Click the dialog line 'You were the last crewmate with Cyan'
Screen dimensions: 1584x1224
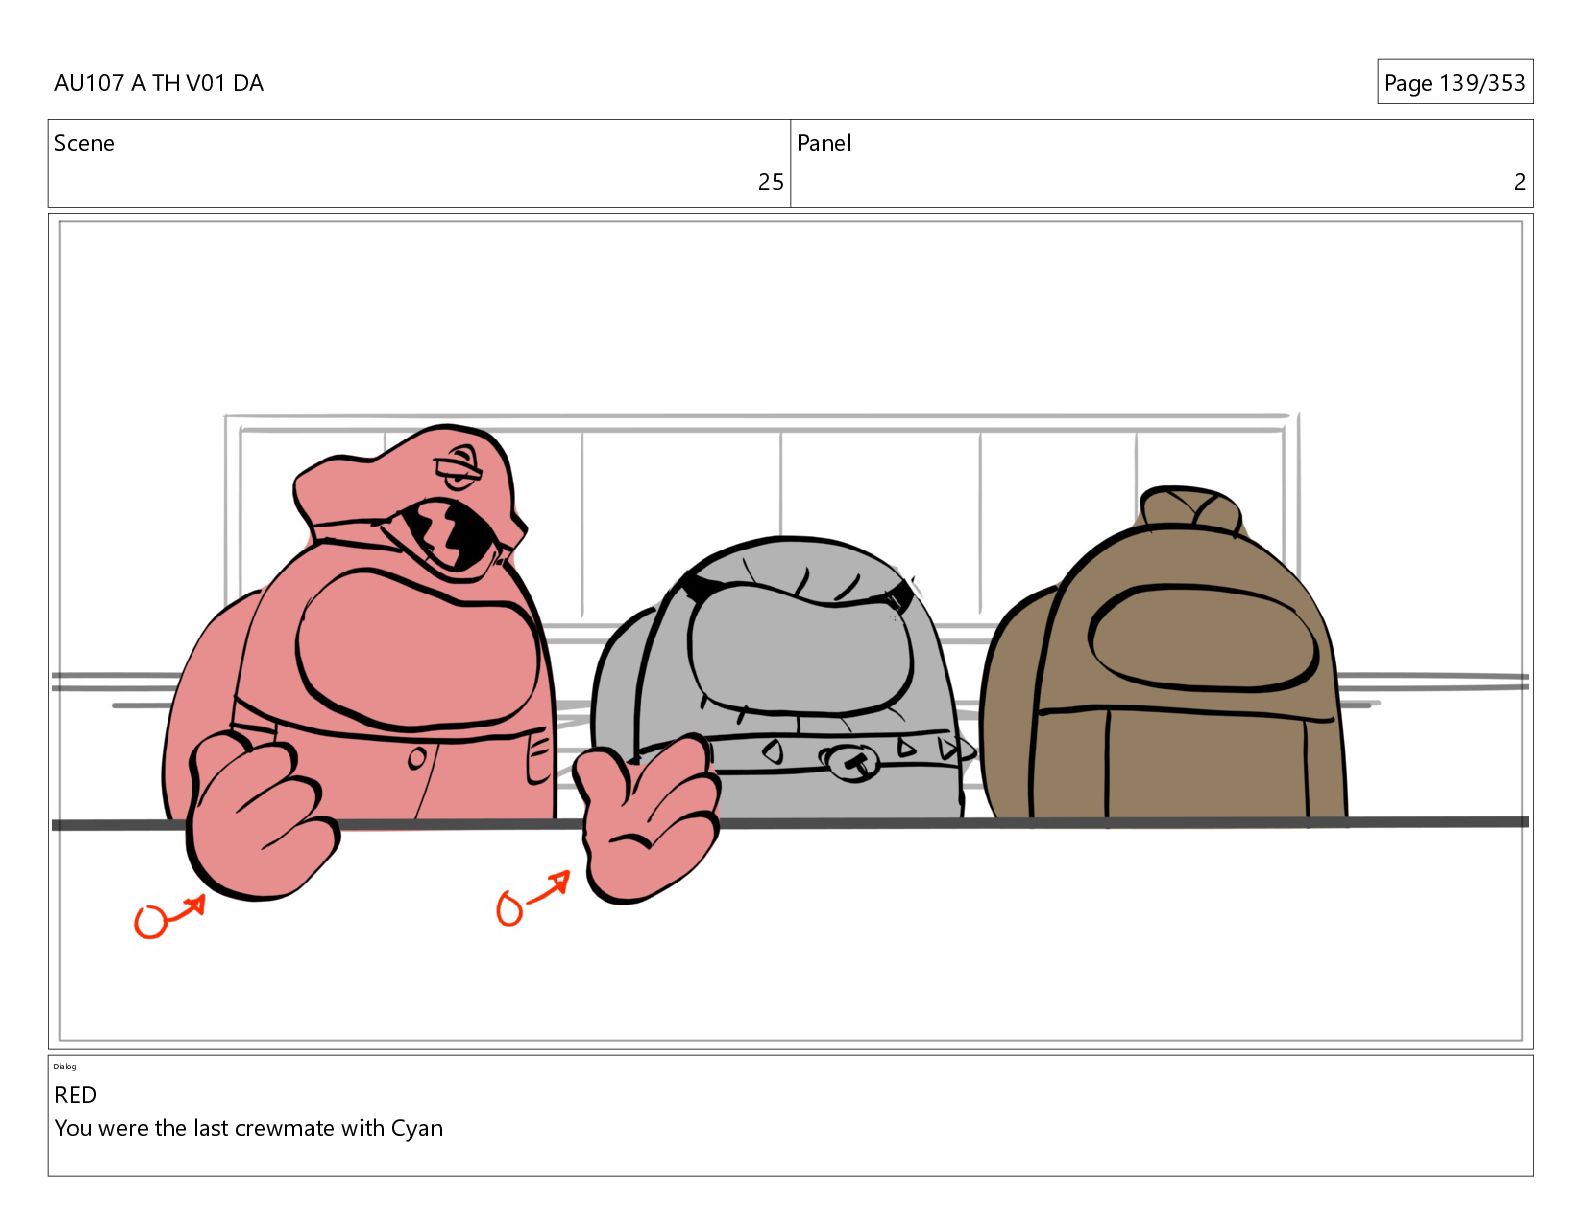[x=248, y=1128]
